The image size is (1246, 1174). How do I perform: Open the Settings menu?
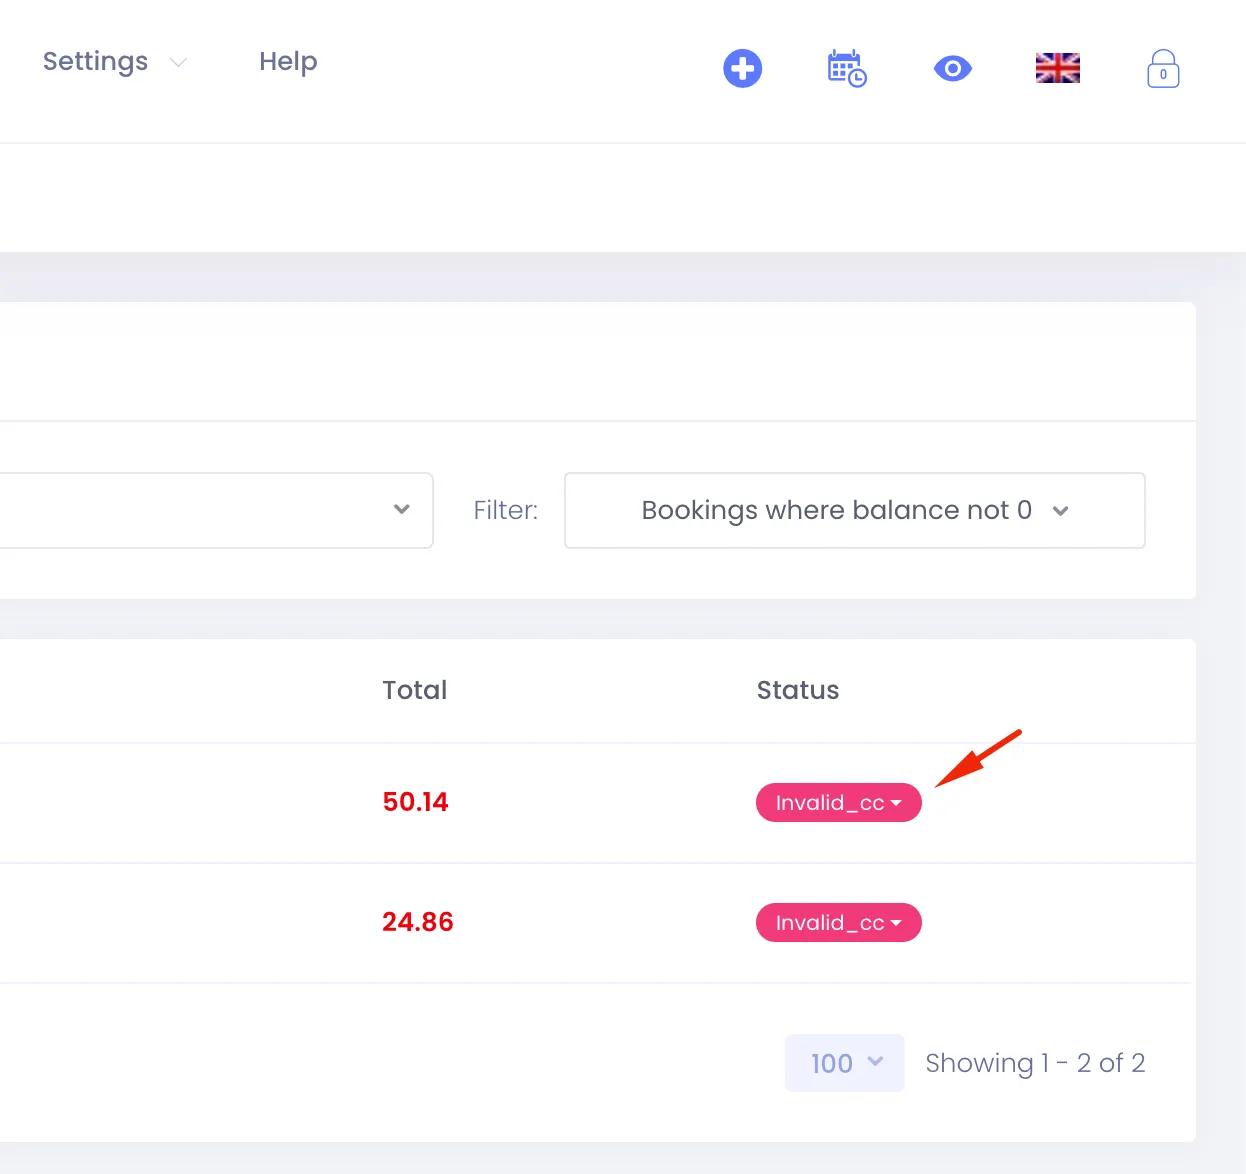[x=95, y=62]
